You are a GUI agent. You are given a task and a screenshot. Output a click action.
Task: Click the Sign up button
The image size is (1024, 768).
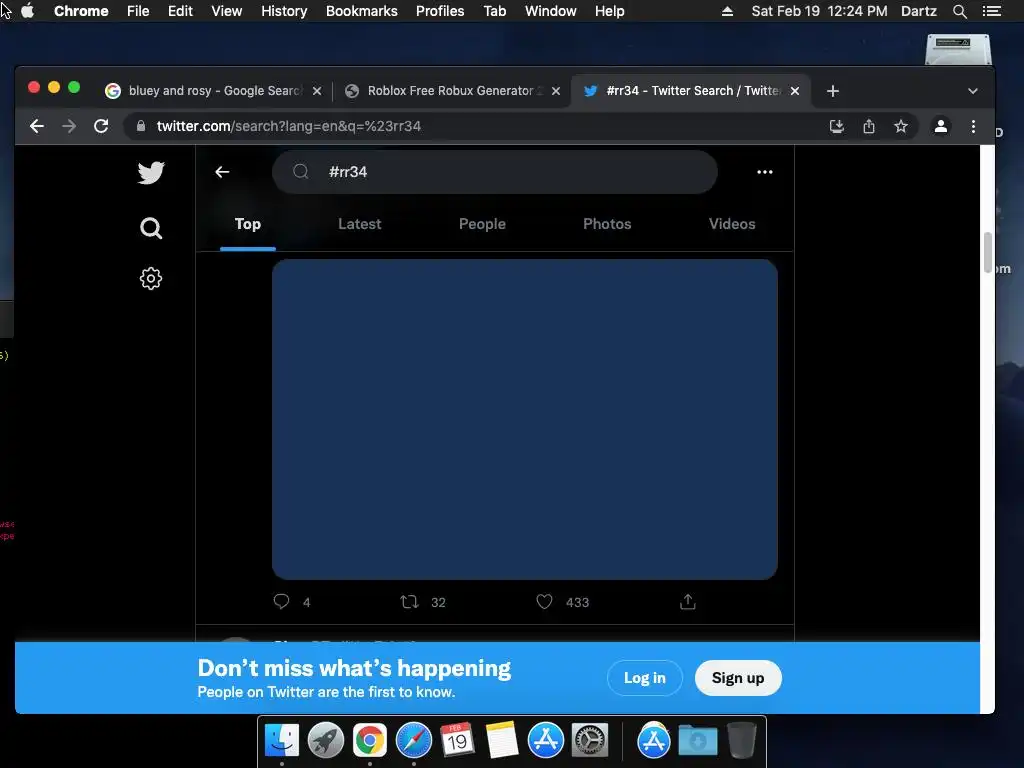(738, 678)
